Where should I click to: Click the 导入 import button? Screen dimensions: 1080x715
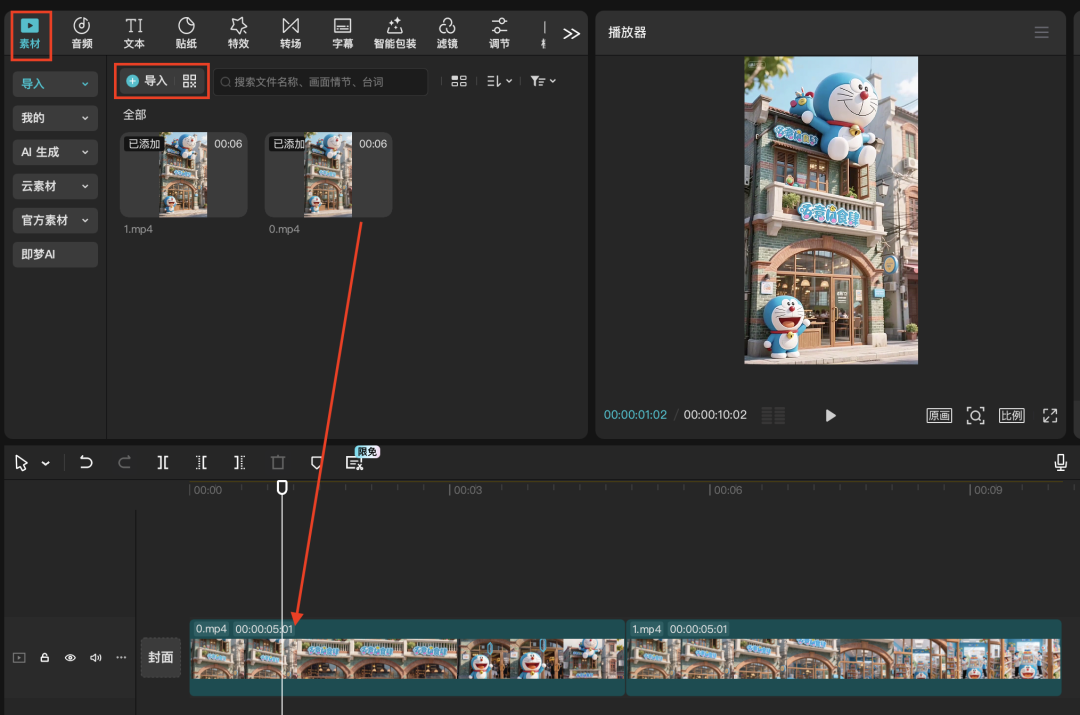coord(147,81)
